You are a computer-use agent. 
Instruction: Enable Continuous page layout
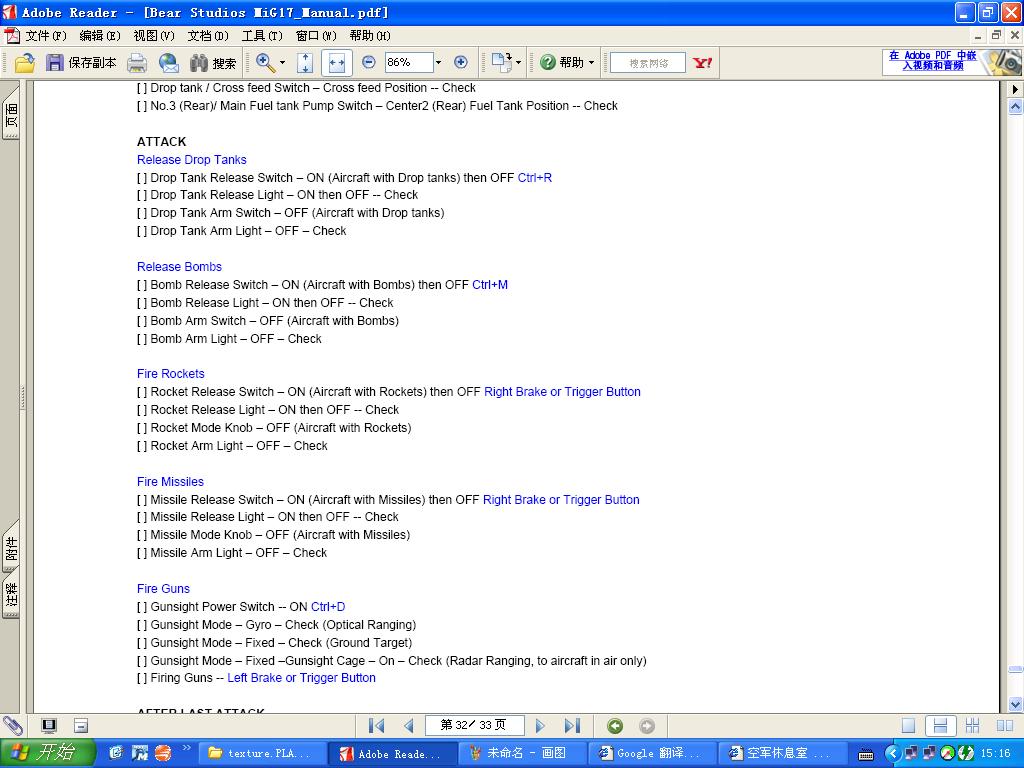(x=939, y=726)
